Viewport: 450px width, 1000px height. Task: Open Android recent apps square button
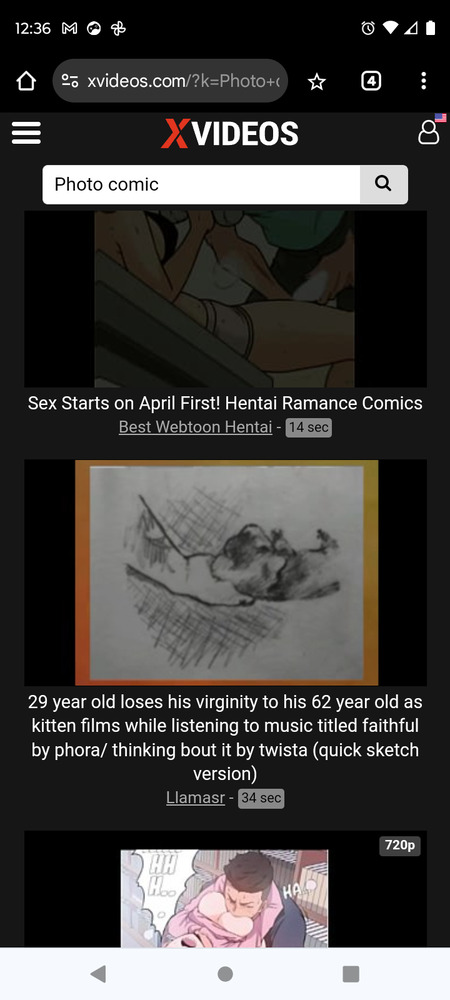pos(351,973)
